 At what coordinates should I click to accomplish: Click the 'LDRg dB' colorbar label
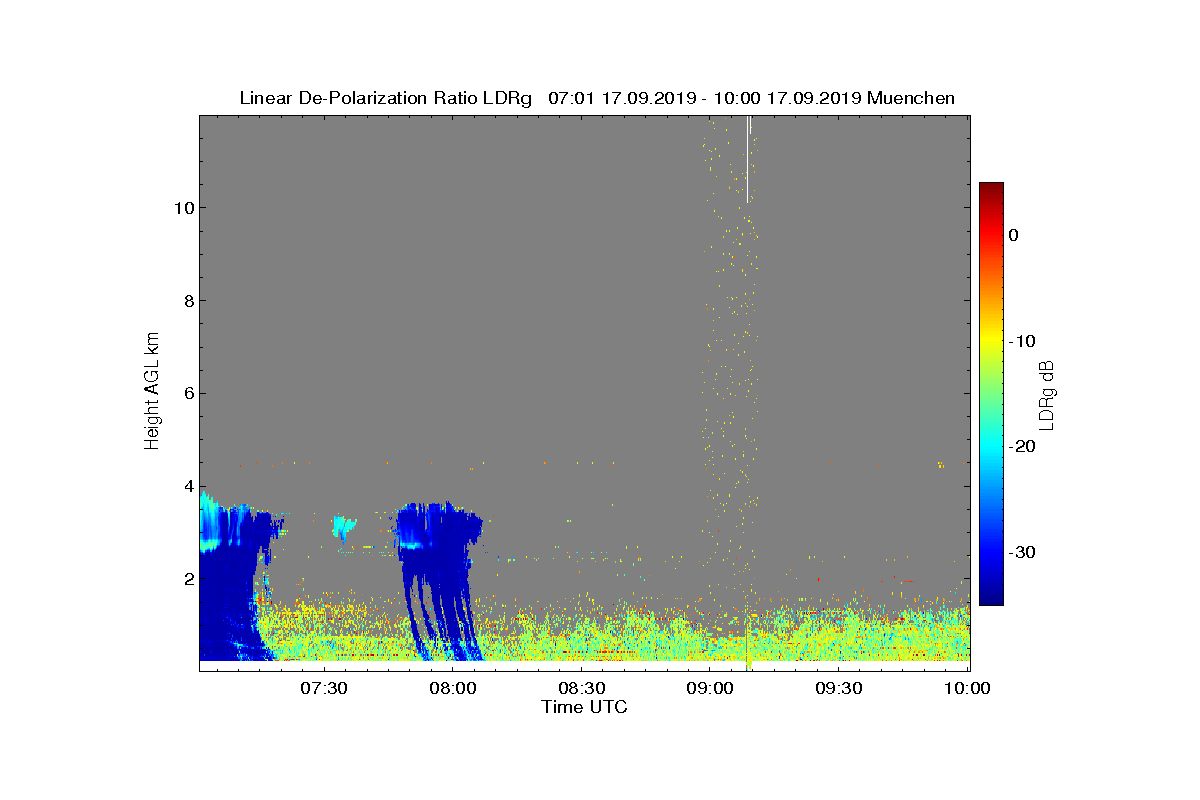point(1047,395)
